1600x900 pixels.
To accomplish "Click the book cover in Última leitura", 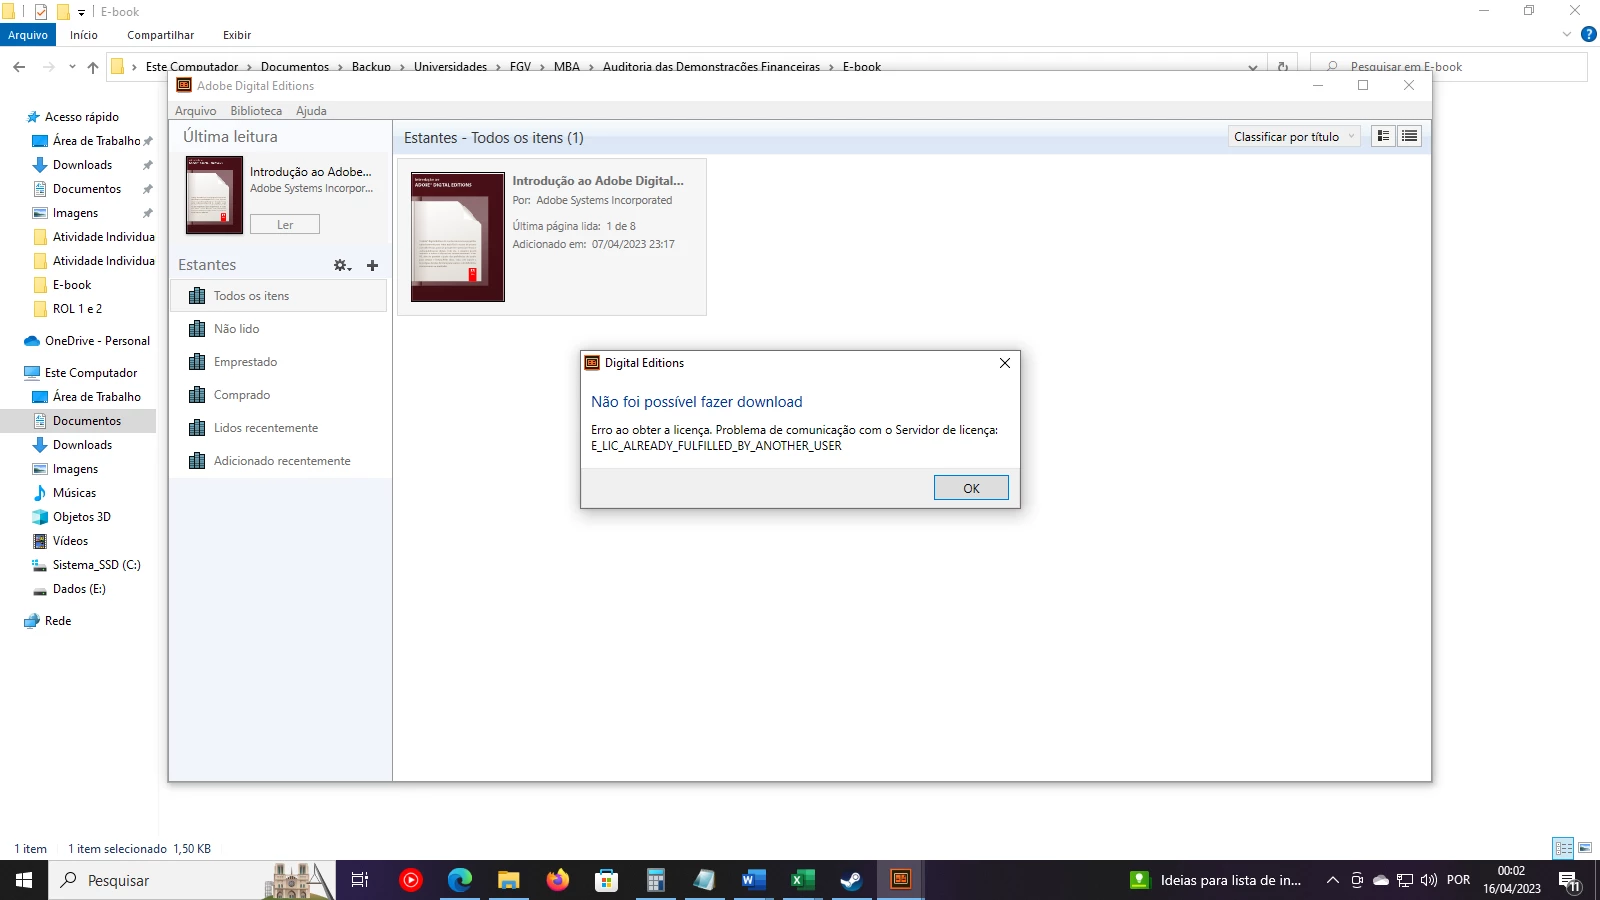I will 214,195.
